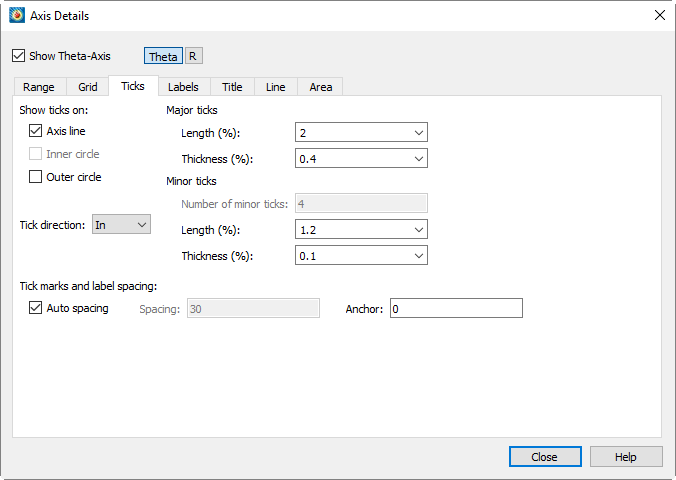
Task: Open the Tick direction dropdown
Action: 121,225
